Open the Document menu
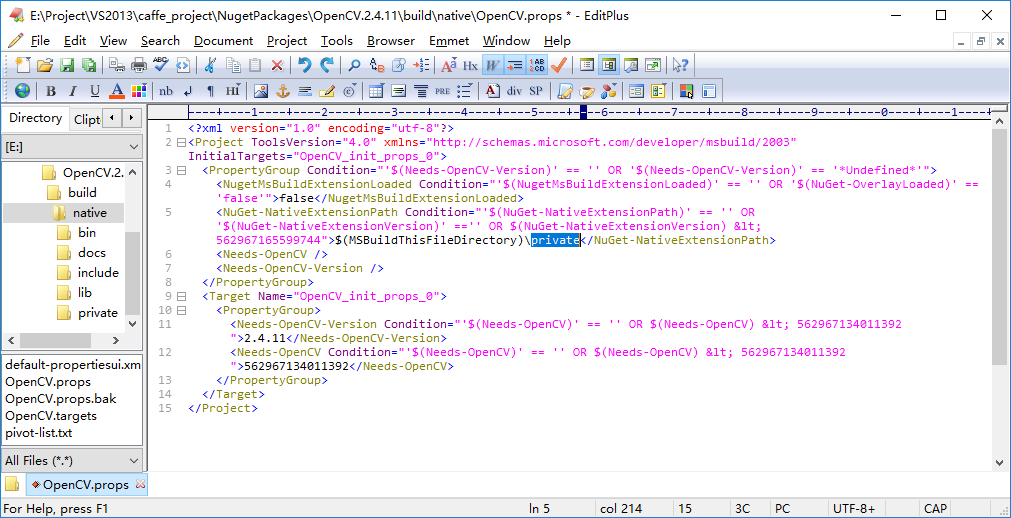The height and width of the screenshot is (518, 1011). [x=223, y=41]
